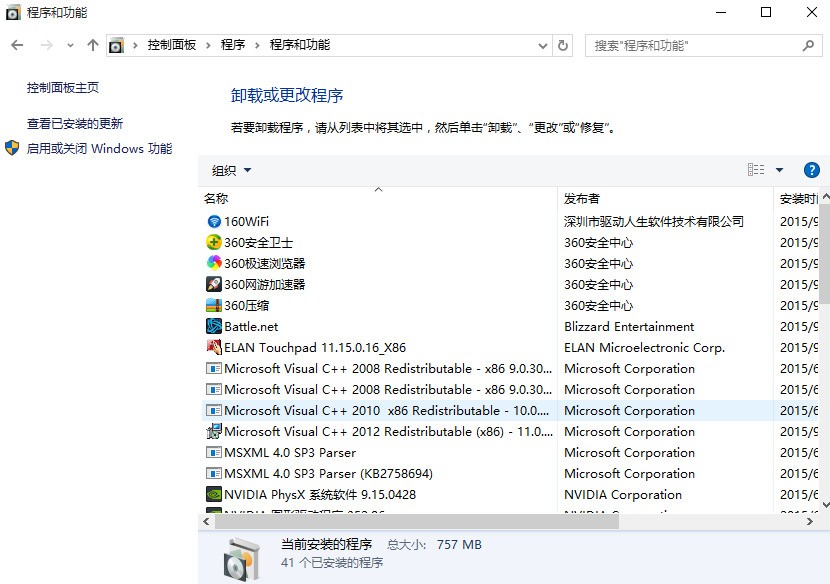
Task: Select Microsoft Visual C++ 2010 x86 Redistributable name
Action: click(x=386, y=410)
